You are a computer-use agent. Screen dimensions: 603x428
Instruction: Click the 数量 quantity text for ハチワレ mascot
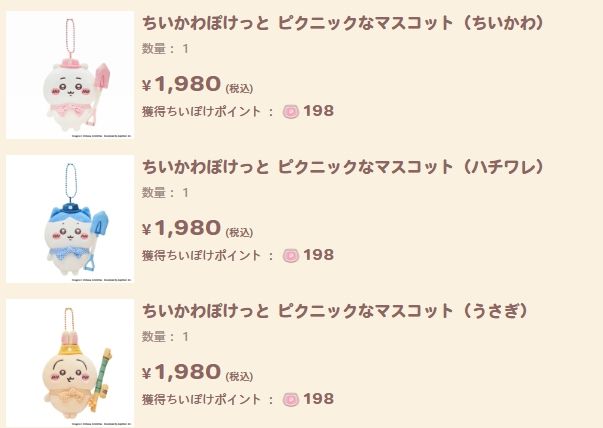(x=165, y=192)
